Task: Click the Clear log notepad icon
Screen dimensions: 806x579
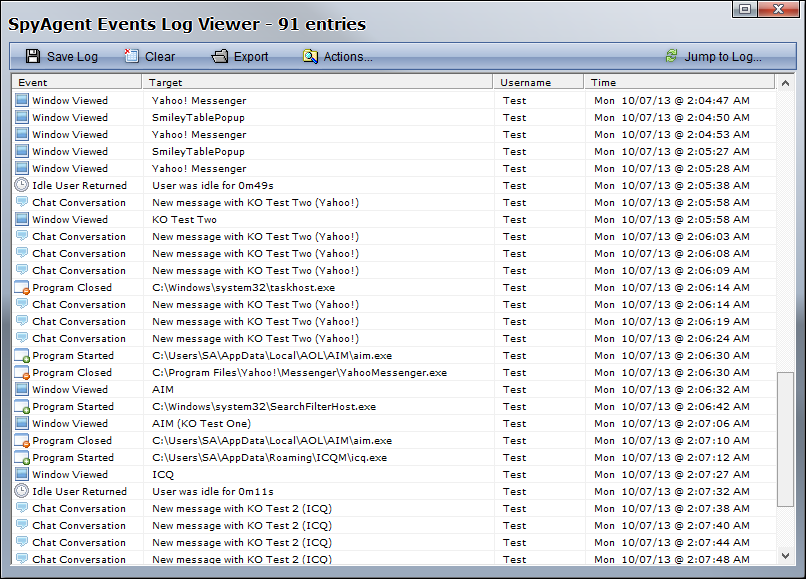Action: (x=131, y=57)
